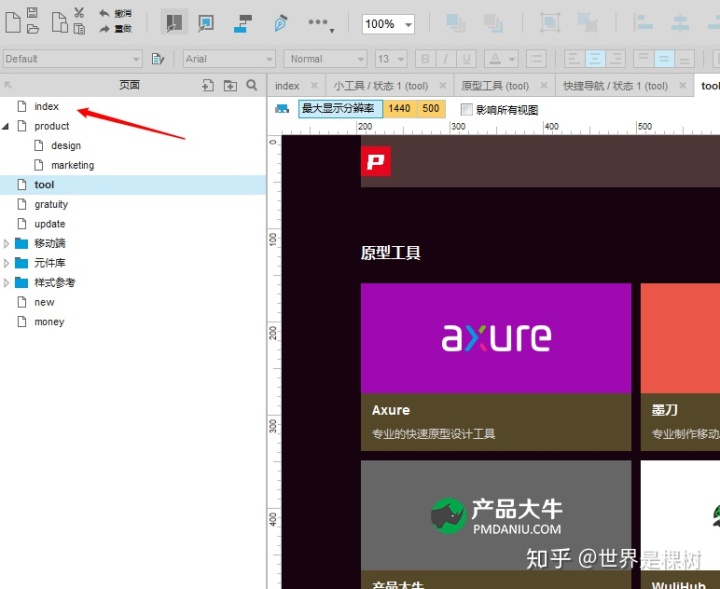
Task: Click the Bring to Front icon
Action: point(456,22)
